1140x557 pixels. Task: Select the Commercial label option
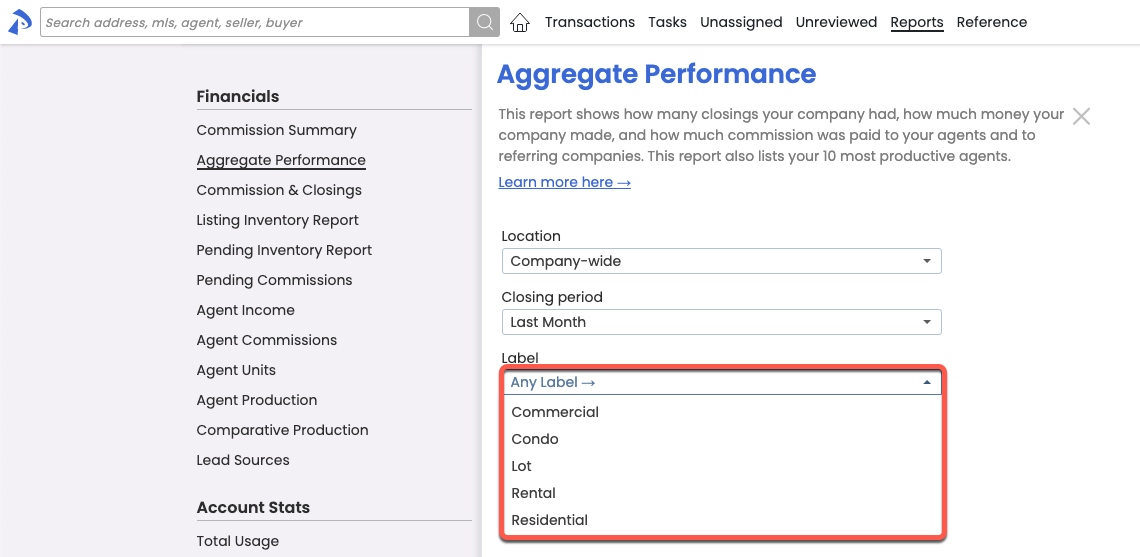555,412
